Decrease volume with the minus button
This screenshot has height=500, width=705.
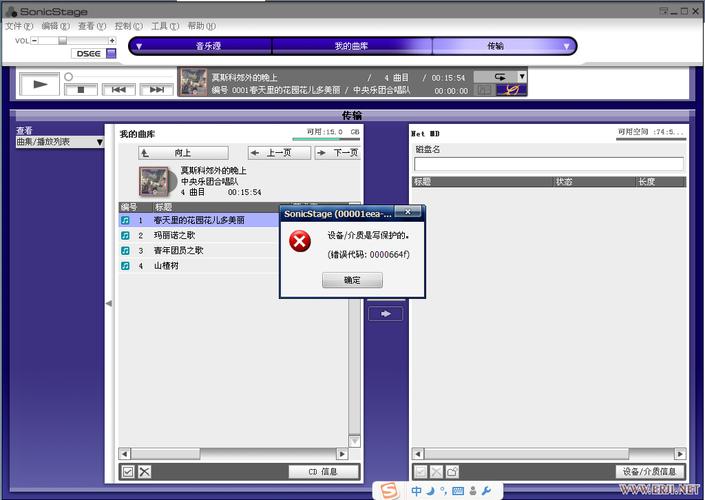pyautogui.click(x=34, y=40)
